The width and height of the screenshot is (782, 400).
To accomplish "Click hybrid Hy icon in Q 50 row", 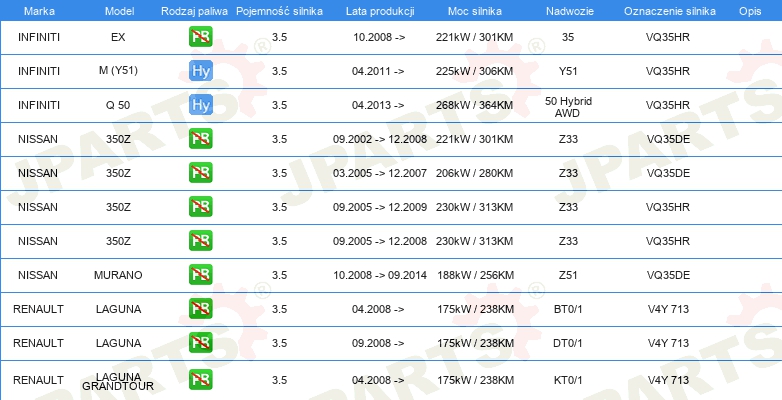I will point(200,105).
